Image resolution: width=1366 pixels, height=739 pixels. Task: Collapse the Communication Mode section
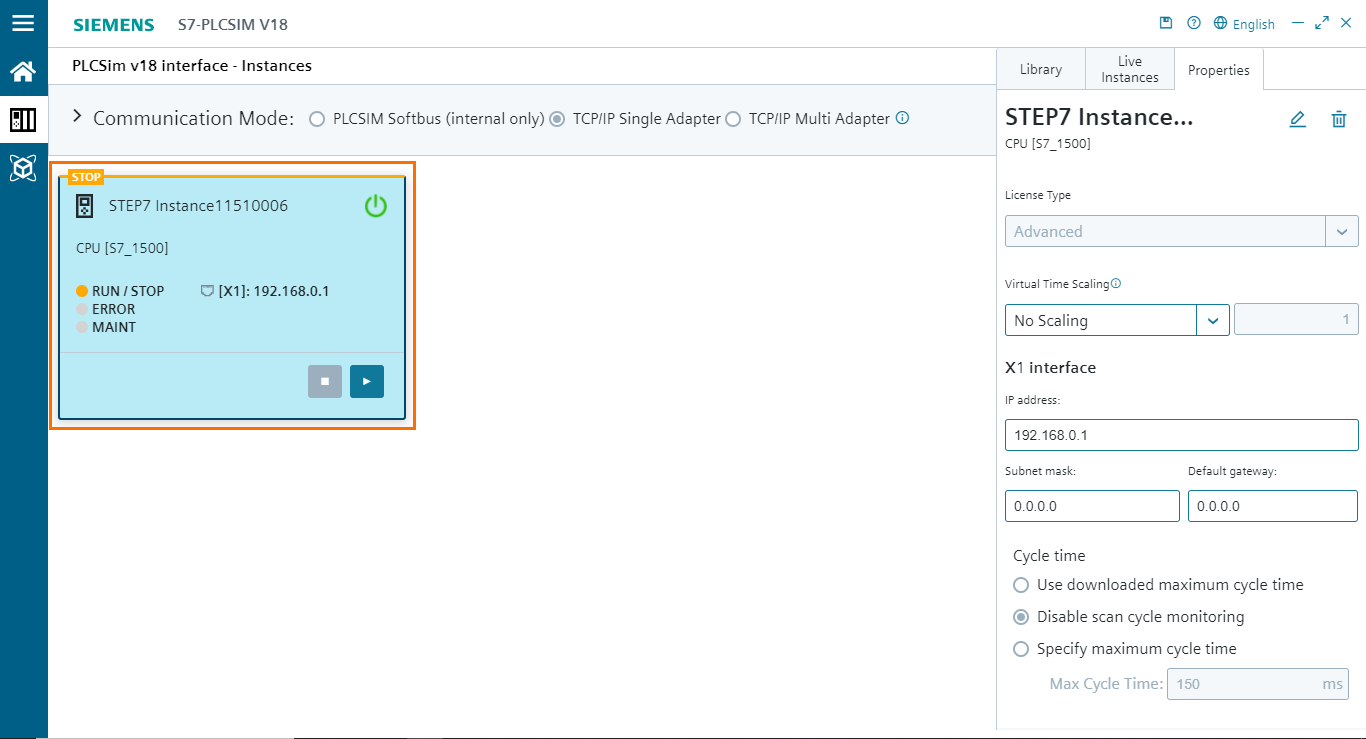pyautogui.click(x=77, y=117)
